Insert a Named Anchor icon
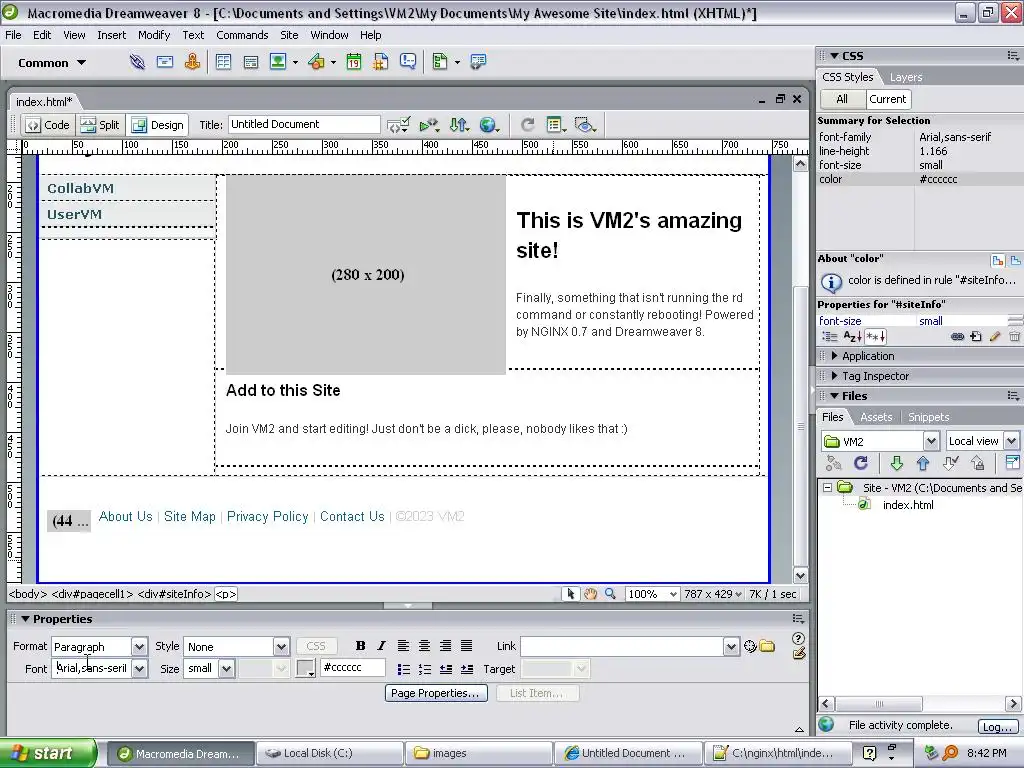Screen dimensions: 1024x768 point(192,62)
